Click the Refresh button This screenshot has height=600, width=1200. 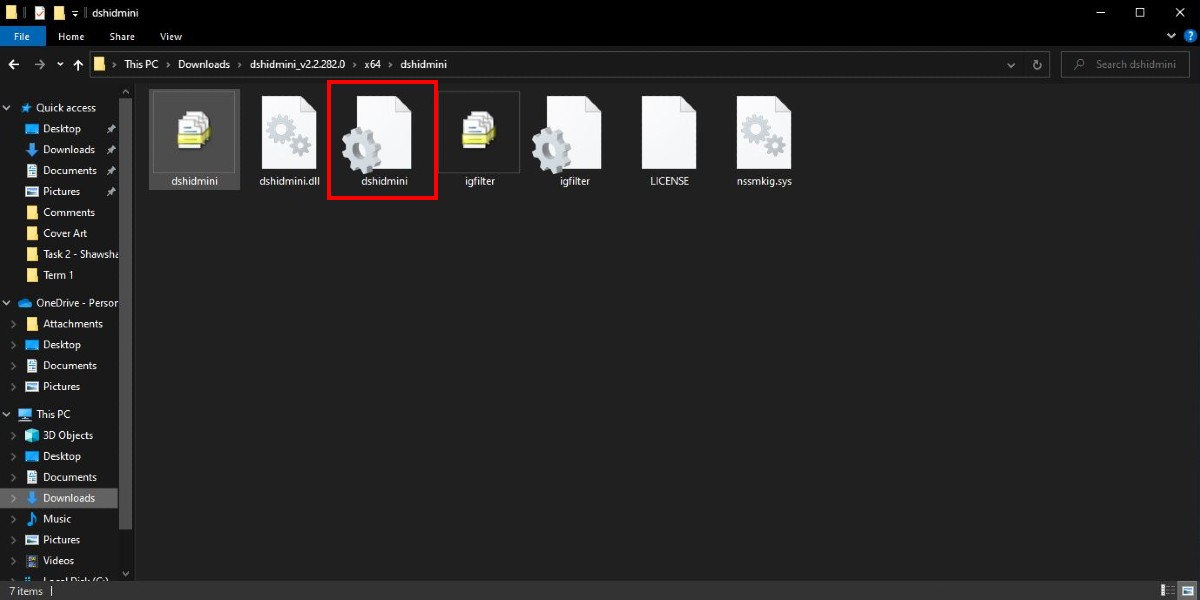[x=1037, y=64]
